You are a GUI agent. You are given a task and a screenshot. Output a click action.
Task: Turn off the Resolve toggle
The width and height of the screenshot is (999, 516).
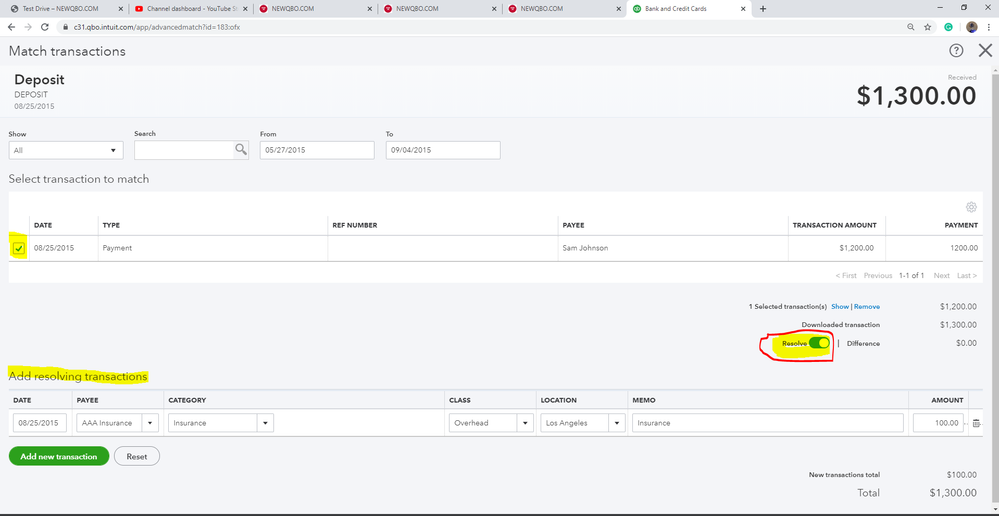(819, 343)
